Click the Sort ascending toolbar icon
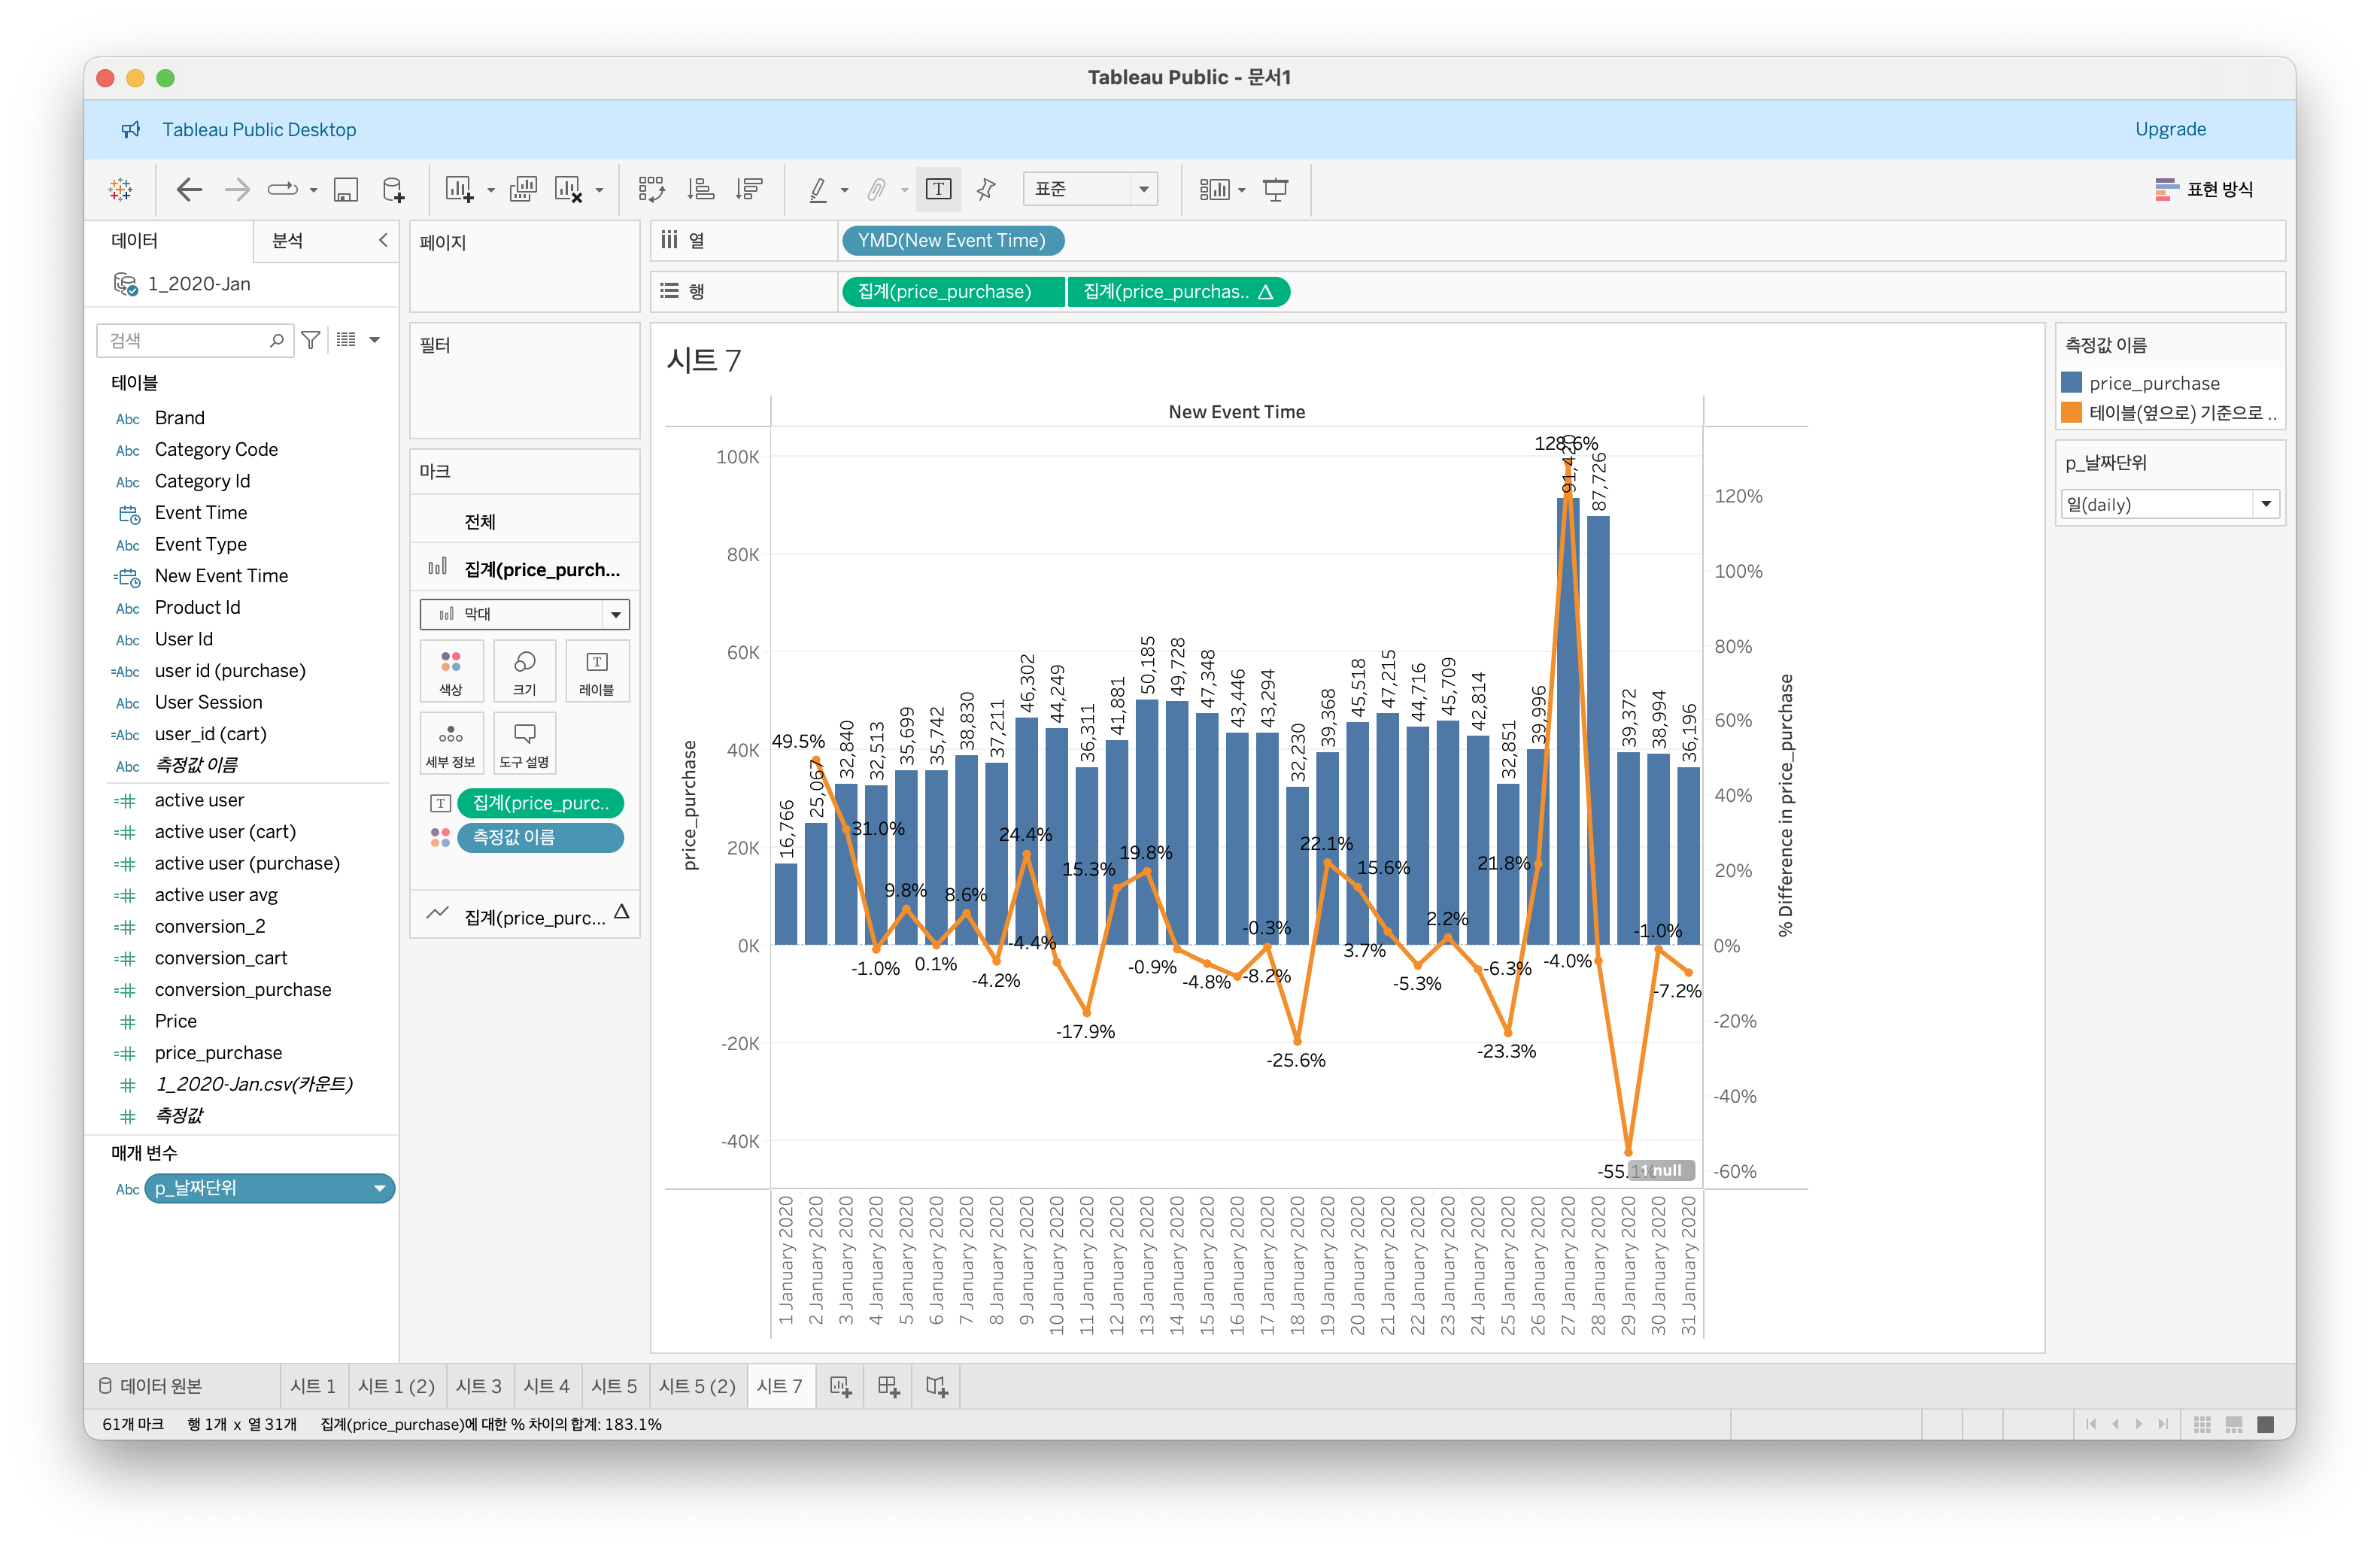Image resolution: width=2380 pixels, height=1551 pixels. (701, 190)
